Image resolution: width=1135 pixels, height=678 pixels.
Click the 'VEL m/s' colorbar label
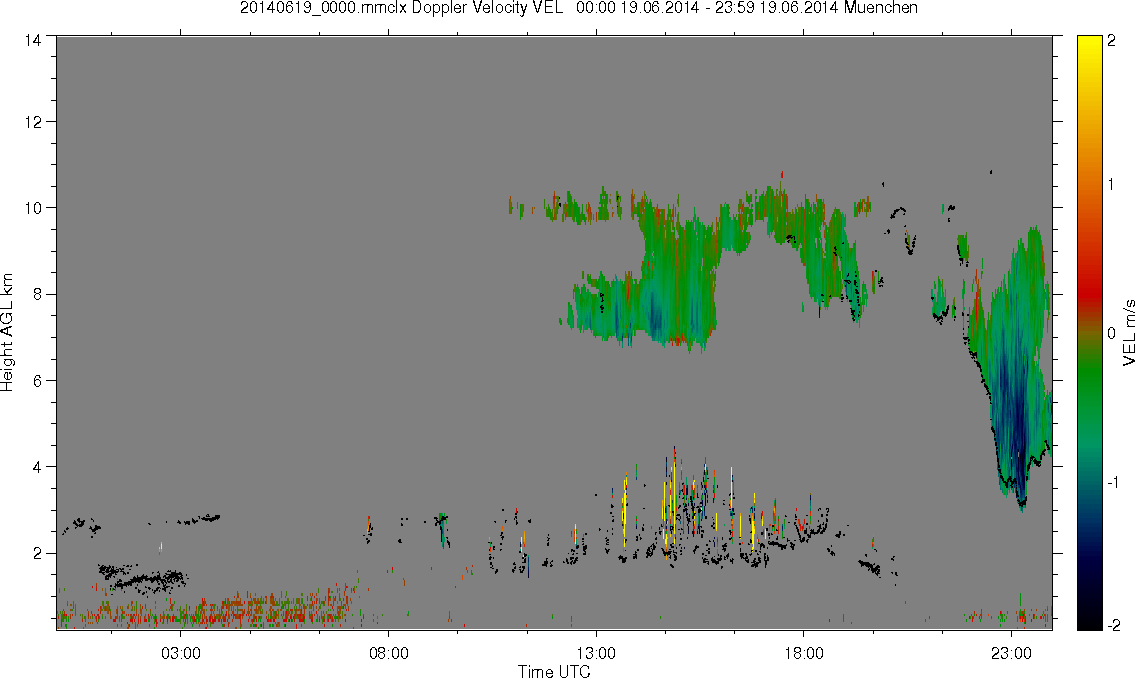click(x=1128, y=332)
